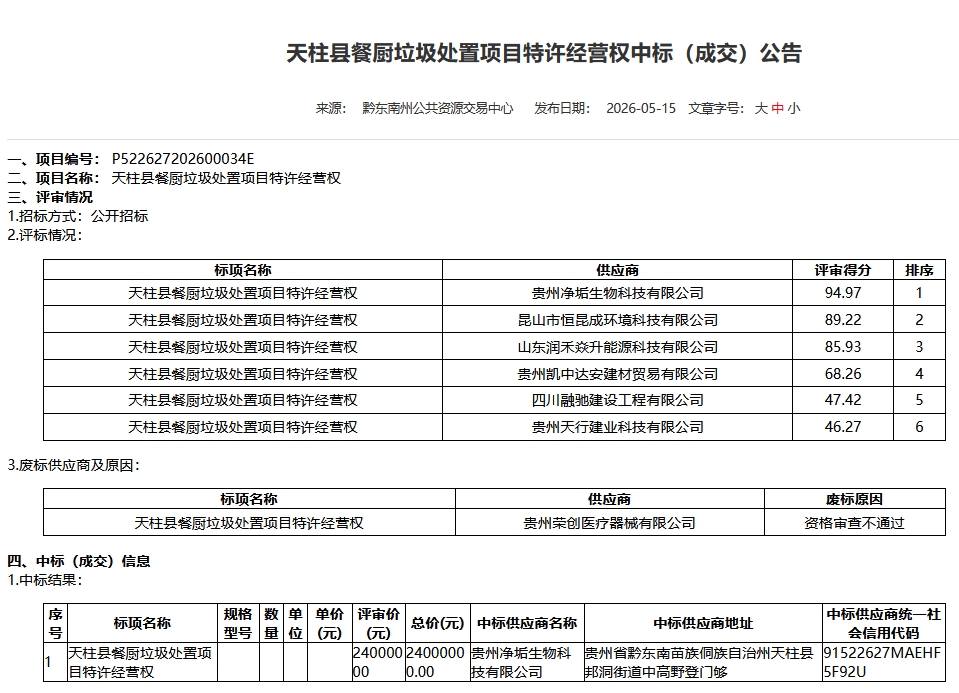Click the 排序 column header
This screenshot has height=693, width=959.
919,270
